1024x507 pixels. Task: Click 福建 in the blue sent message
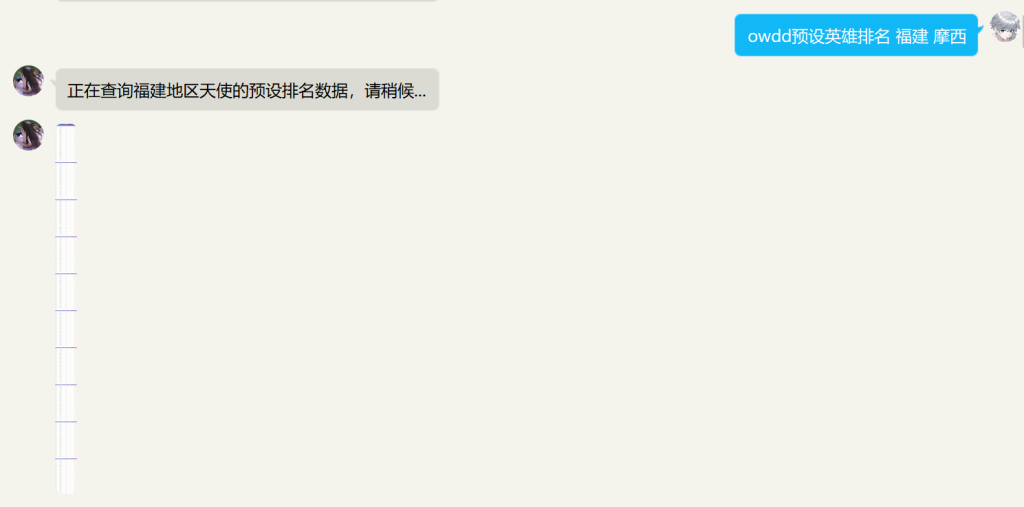click(x=912, y=37)
